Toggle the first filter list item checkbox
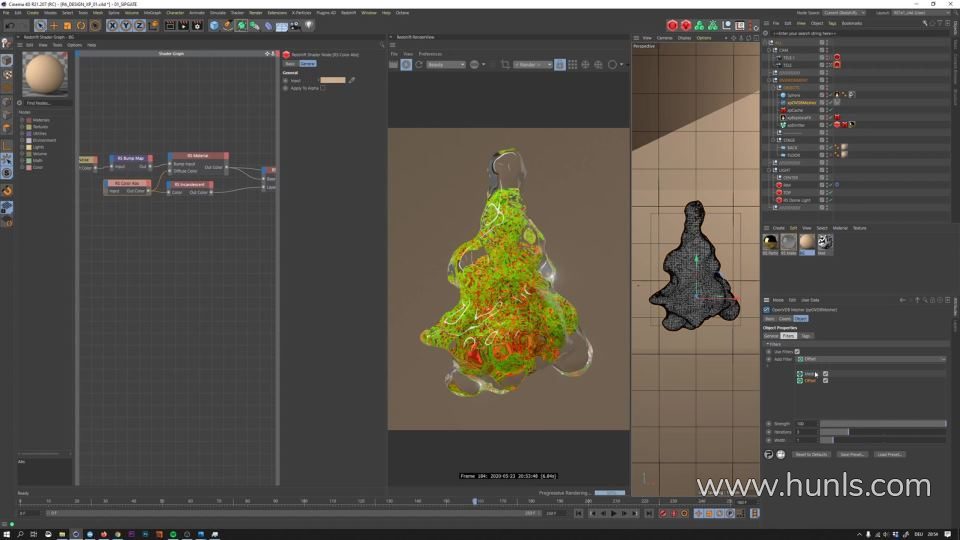The image size is (960, 540). click(x=826, y=373)
